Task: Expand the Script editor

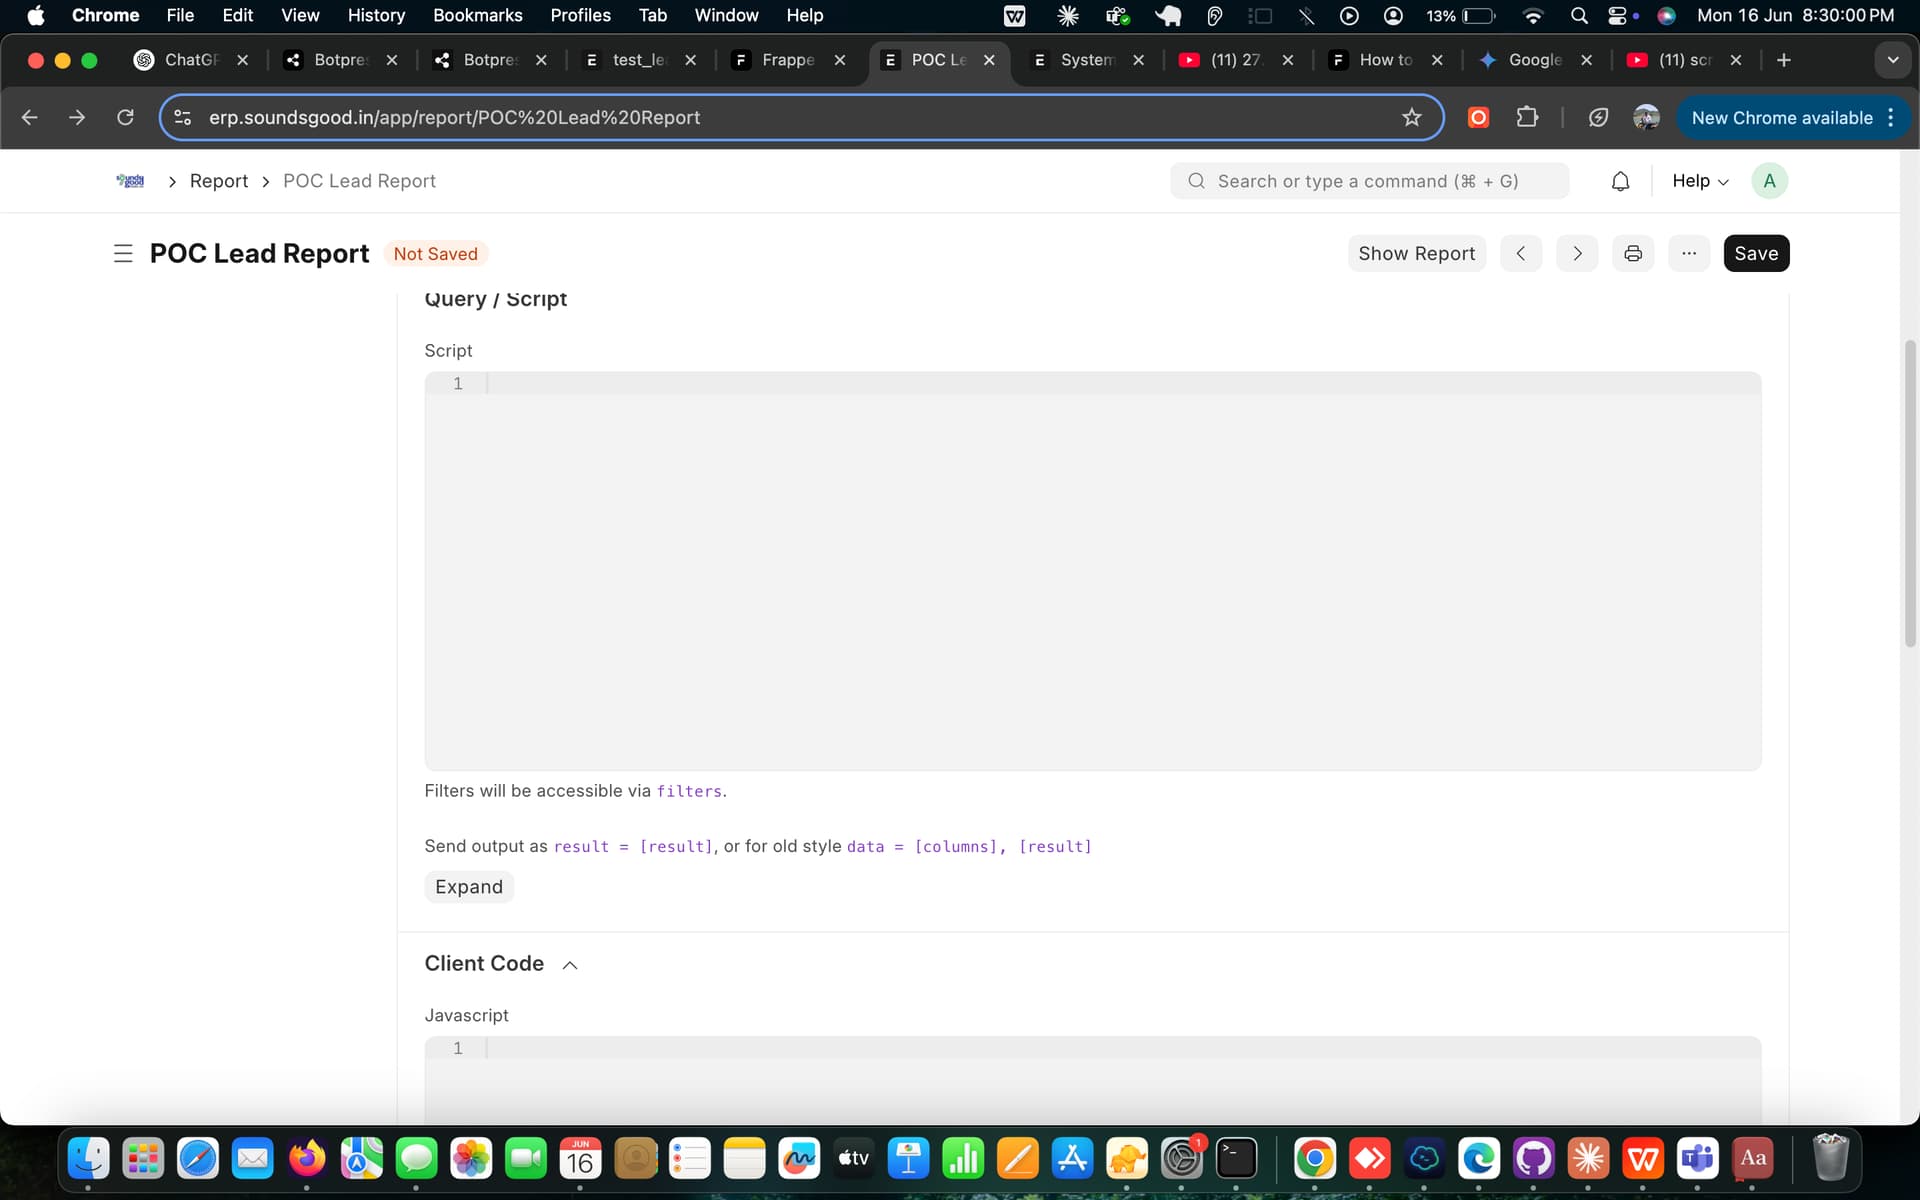Action: [x=469, y=887]
